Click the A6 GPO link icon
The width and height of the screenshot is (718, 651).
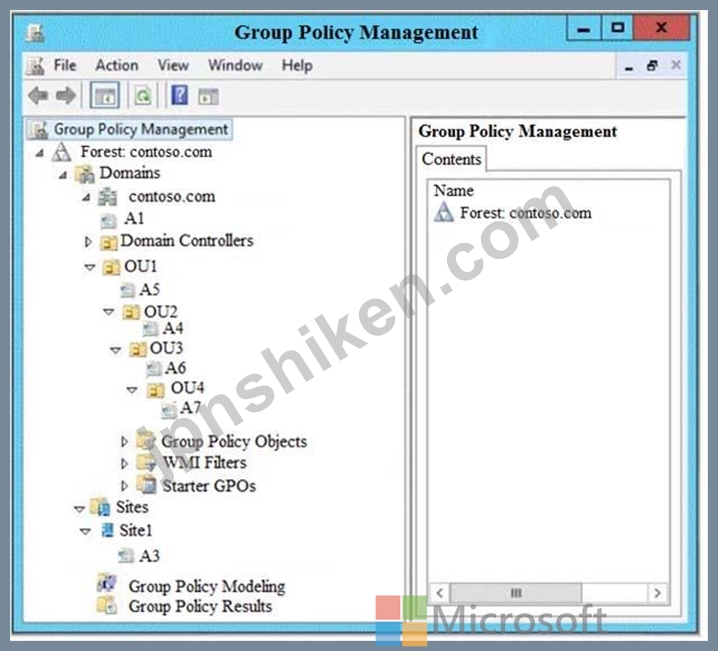[153, 368]
